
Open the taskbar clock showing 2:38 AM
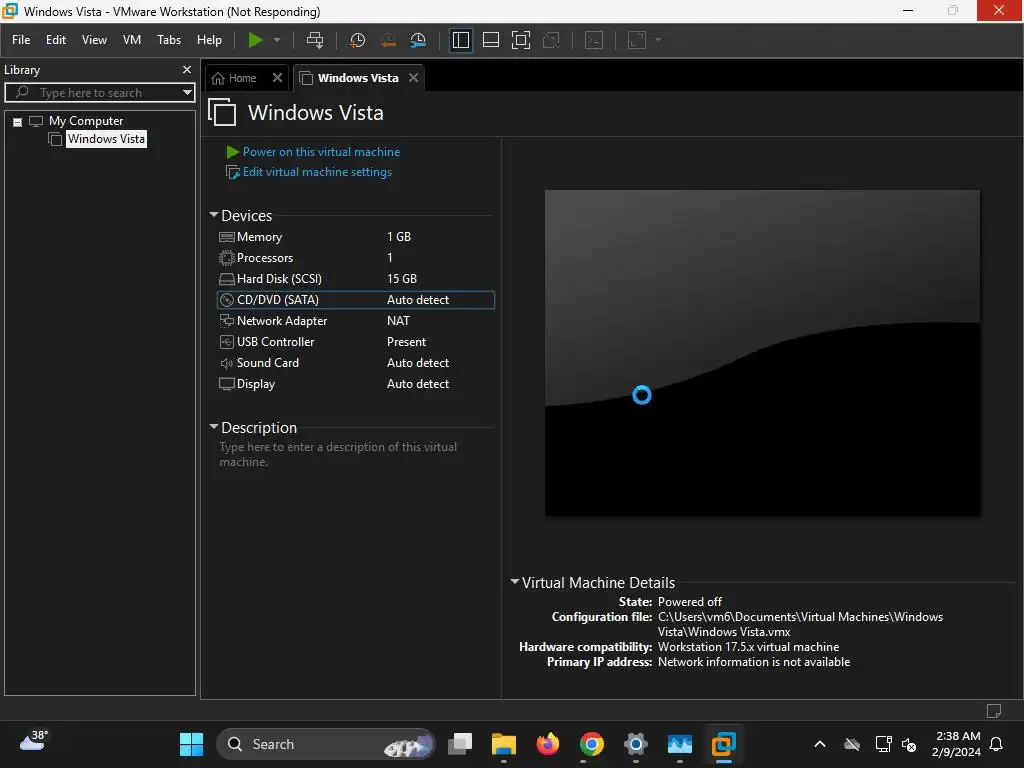957,744
